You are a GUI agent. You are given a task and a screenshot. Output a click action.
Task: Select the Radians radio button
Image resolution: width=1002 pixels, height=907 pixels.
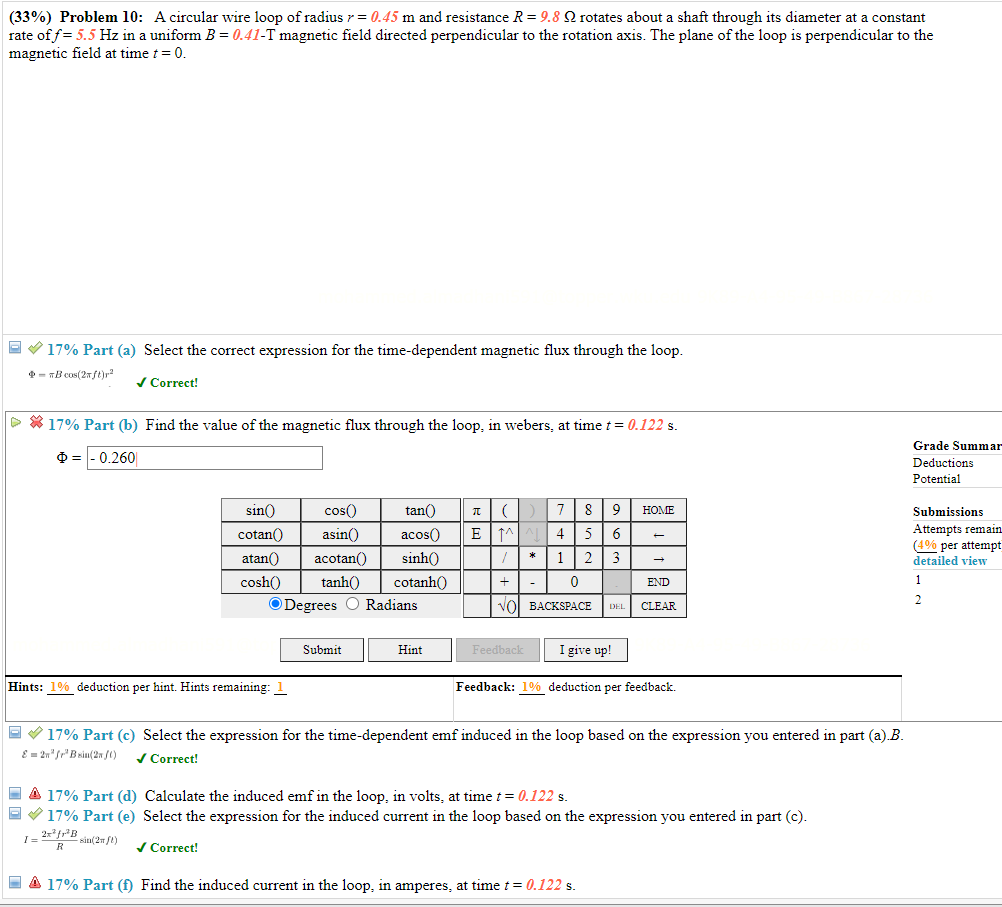(352, 605)
